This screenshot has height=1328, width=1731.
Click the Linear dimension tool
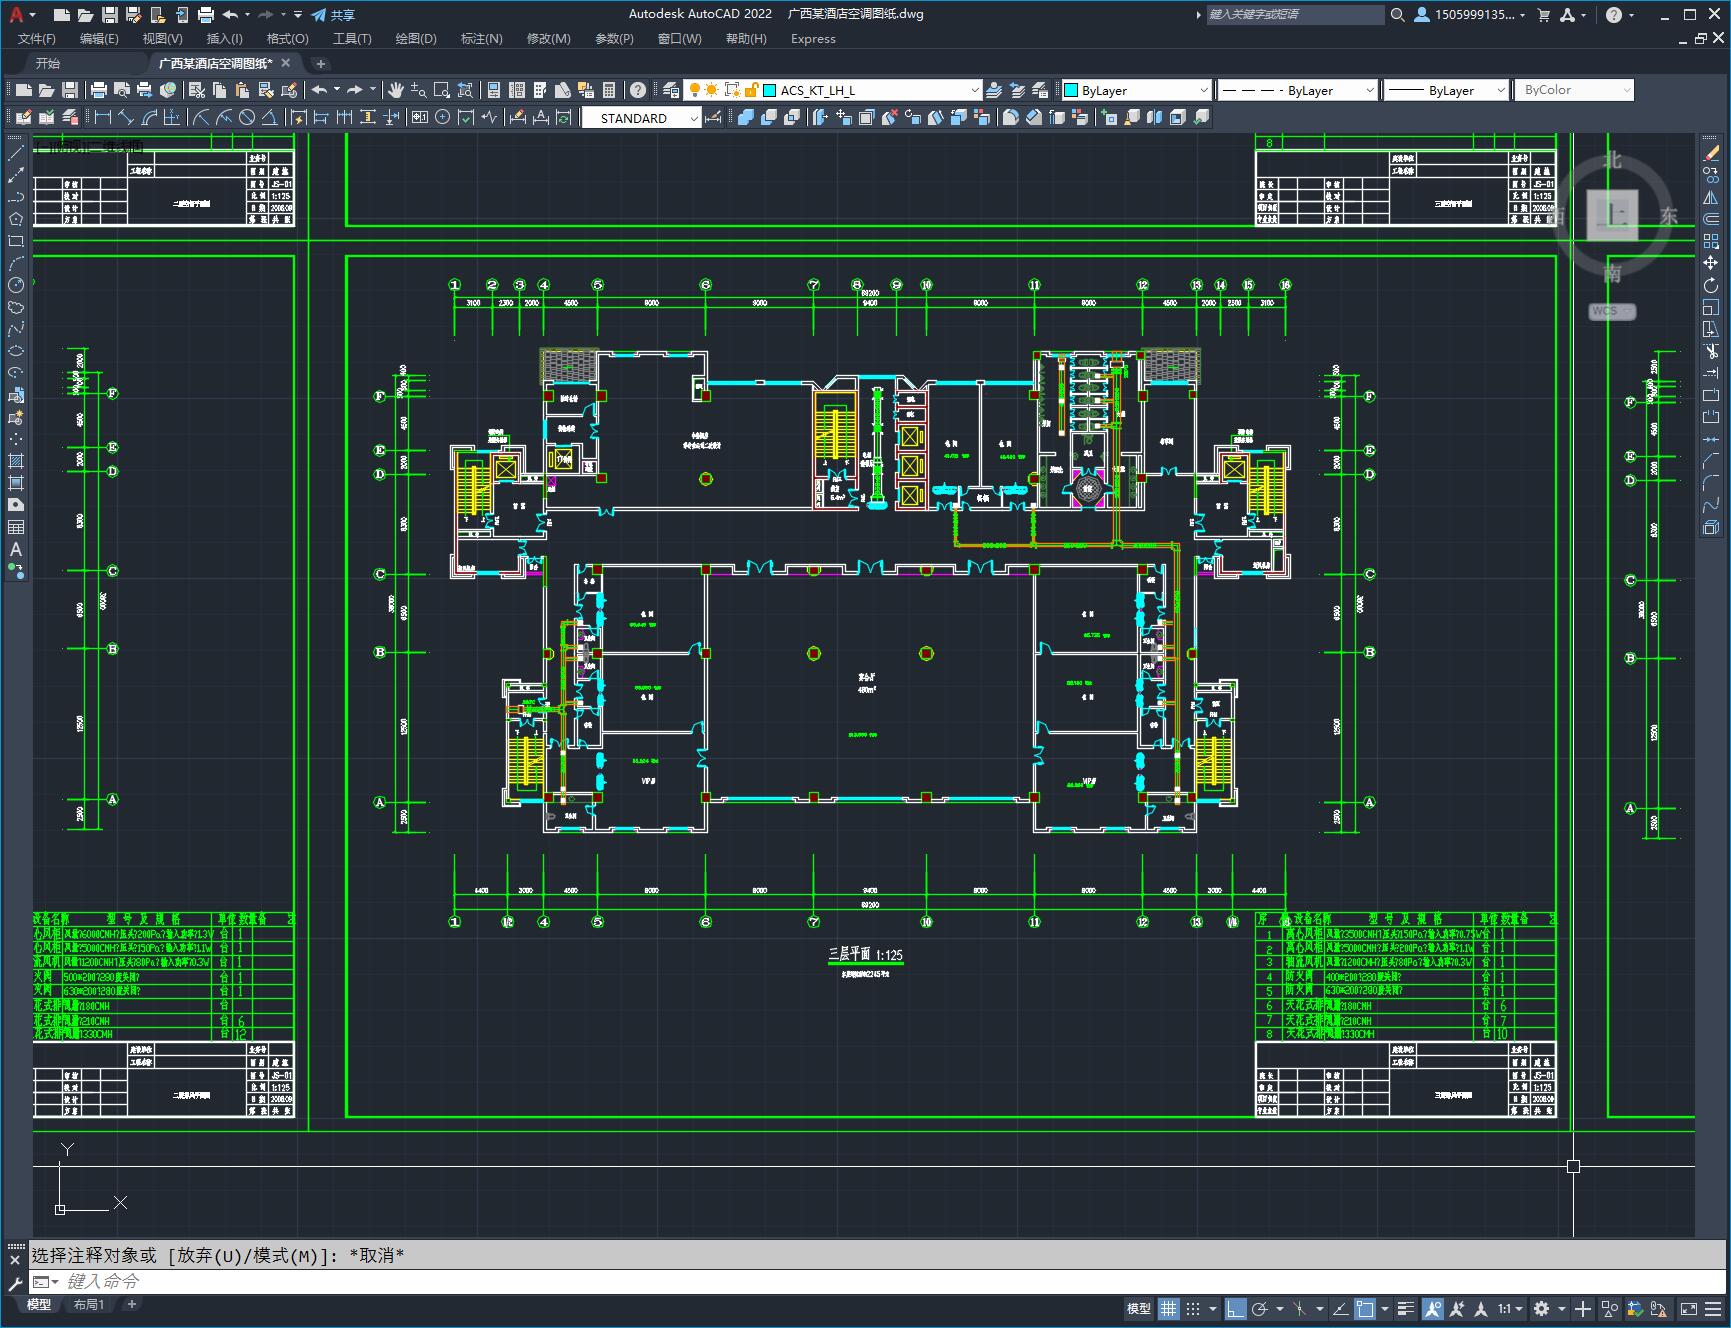click(103, 117)
